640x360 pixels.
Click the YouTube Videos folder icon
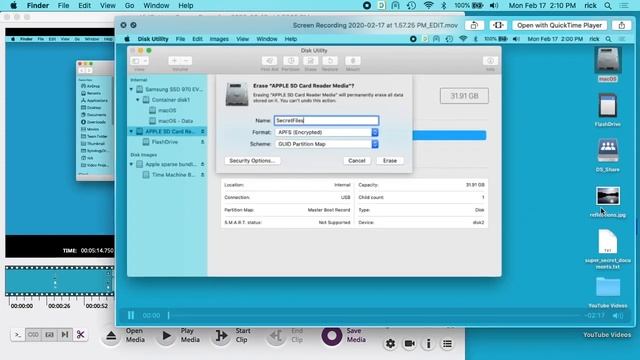tap(608, 287)
